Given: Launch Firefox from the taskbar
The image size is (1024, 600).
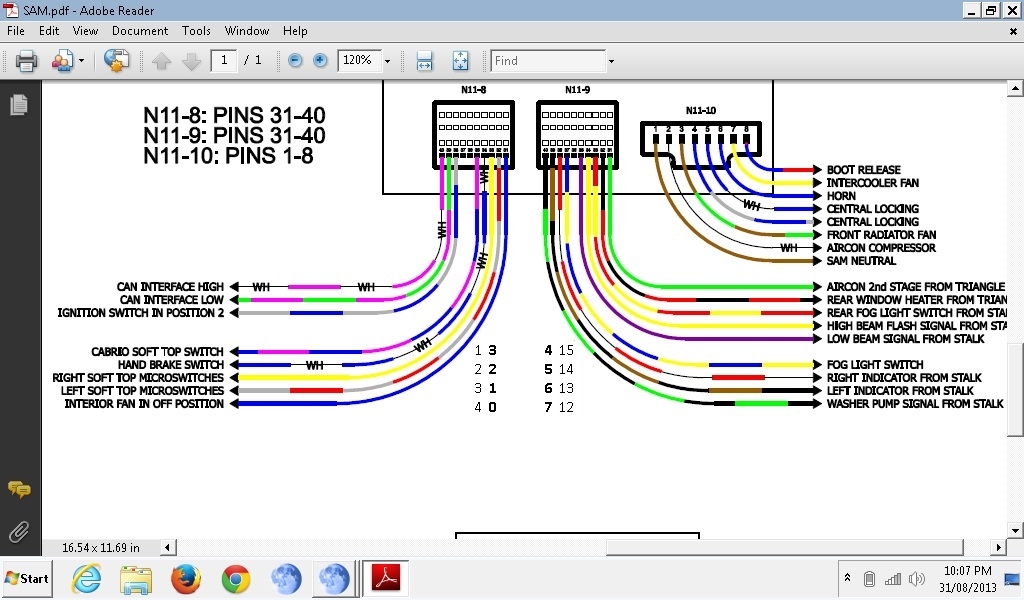Looking at the screenshot, I should click(x=186, y=578).
